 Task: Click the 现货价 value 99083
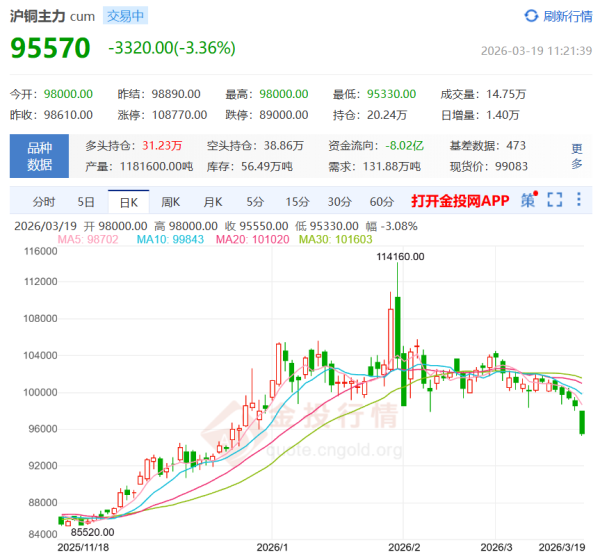(512, 166)
